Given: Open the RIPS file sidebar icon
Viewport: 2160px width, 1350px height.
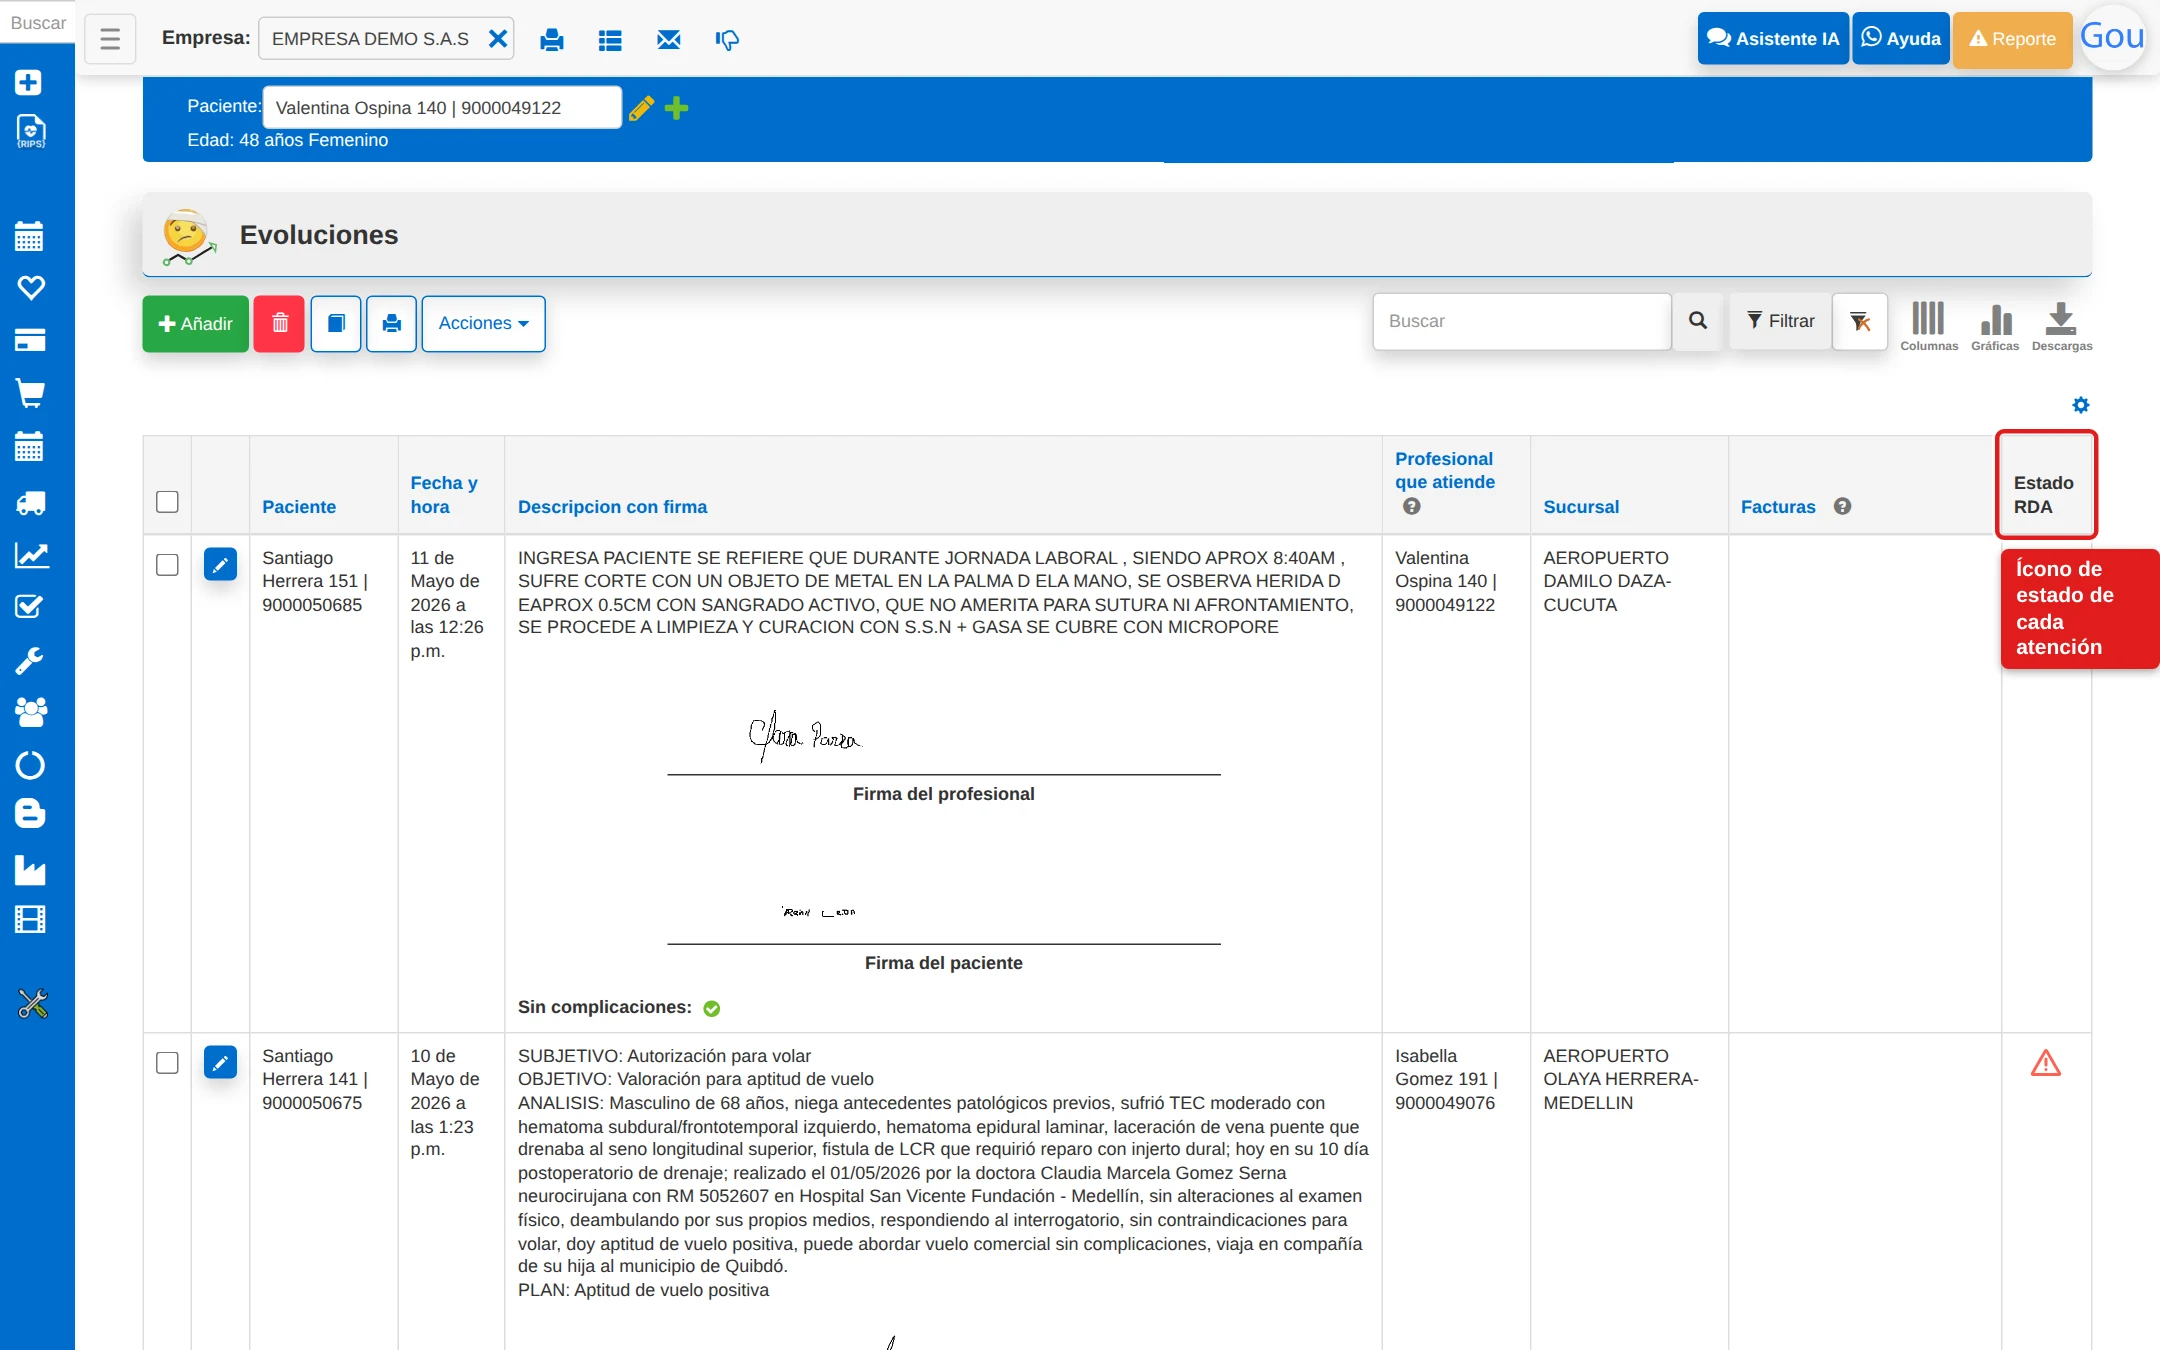Looking at the screenshot, I should [x=31, y=132].
